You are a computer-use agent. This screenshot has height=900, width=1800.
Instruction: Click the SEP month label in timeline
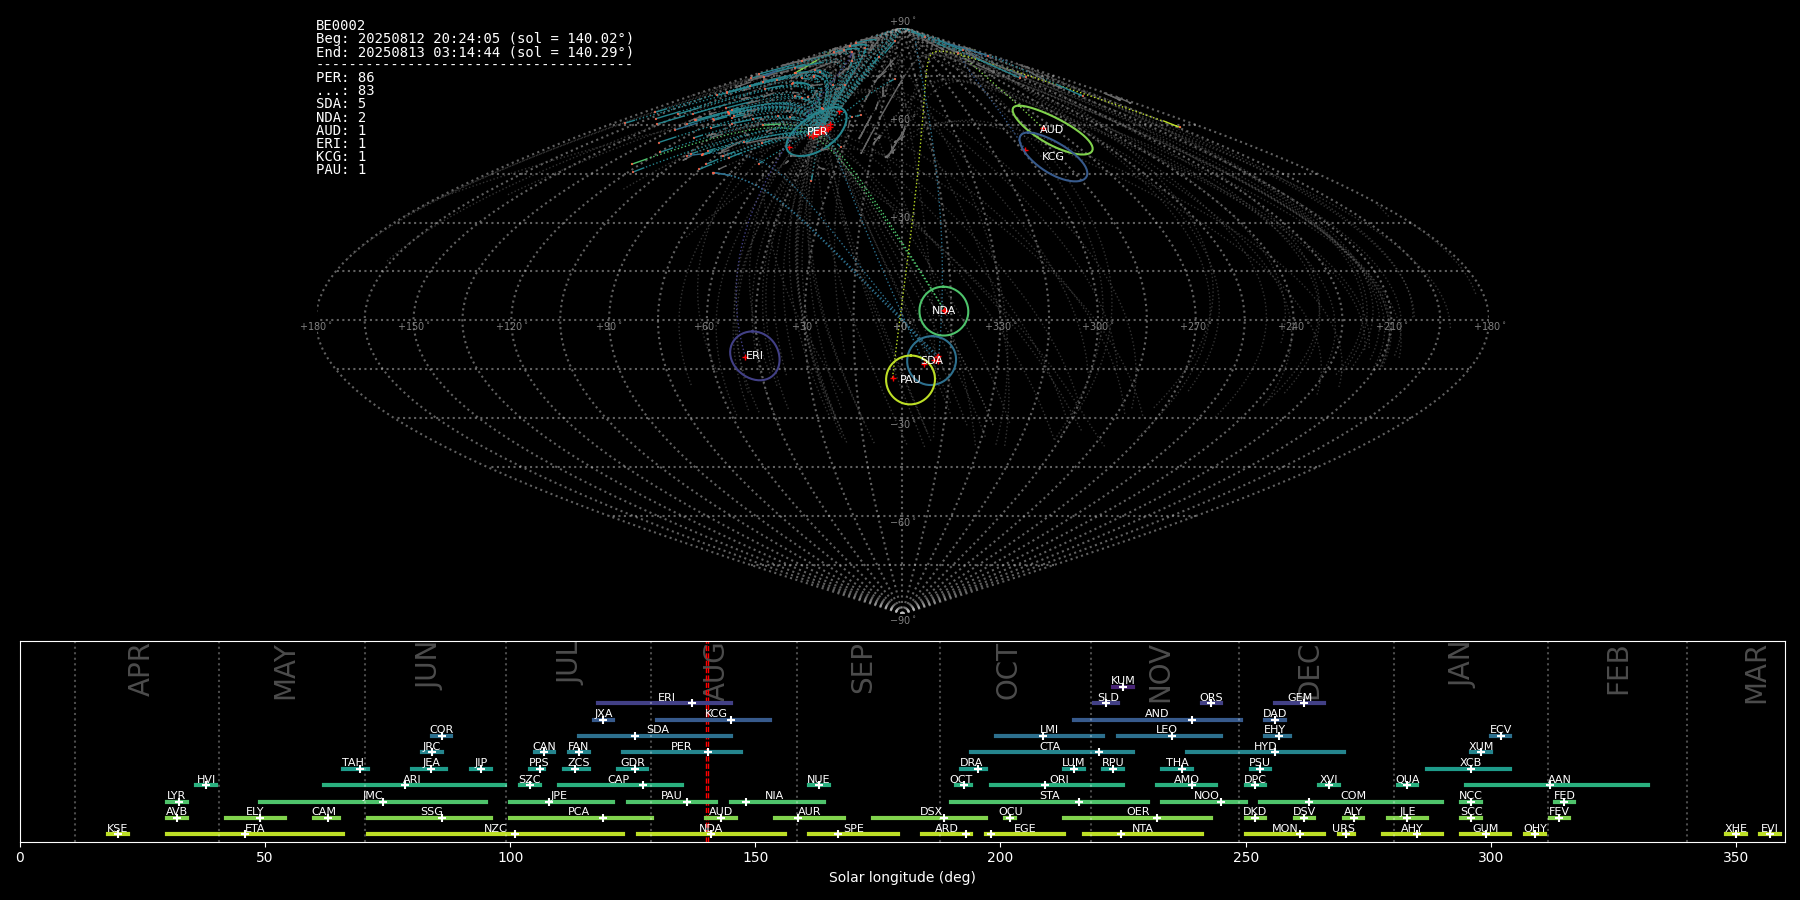[x=861, y=669]
